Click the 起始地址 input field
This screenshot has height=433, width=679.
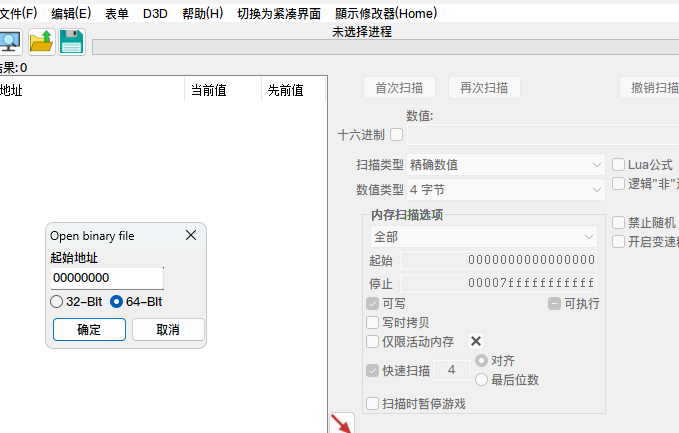(x=107, y=278)
